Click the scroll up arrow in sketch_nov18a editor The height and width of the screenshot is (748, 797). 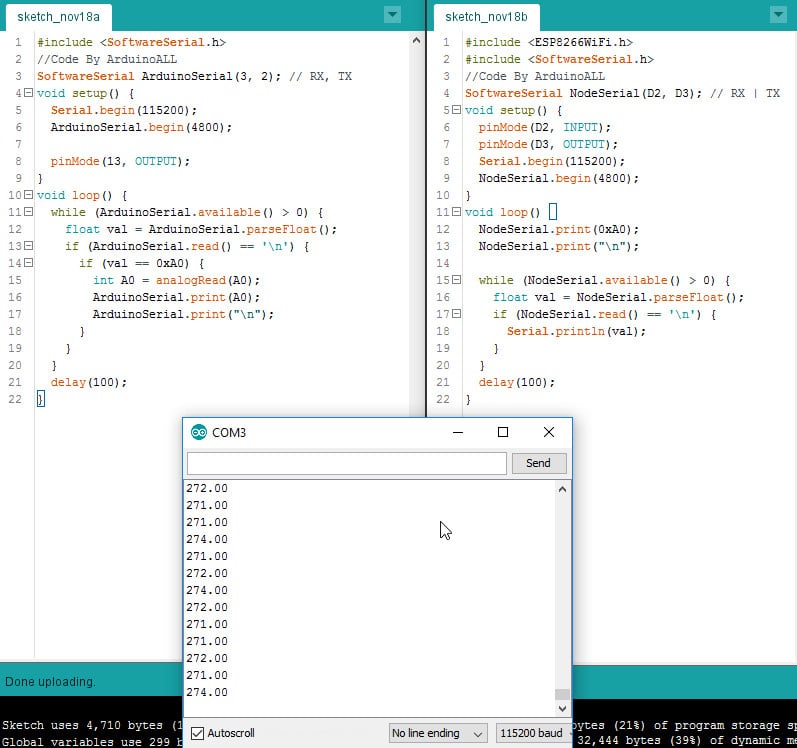point(416,40)
